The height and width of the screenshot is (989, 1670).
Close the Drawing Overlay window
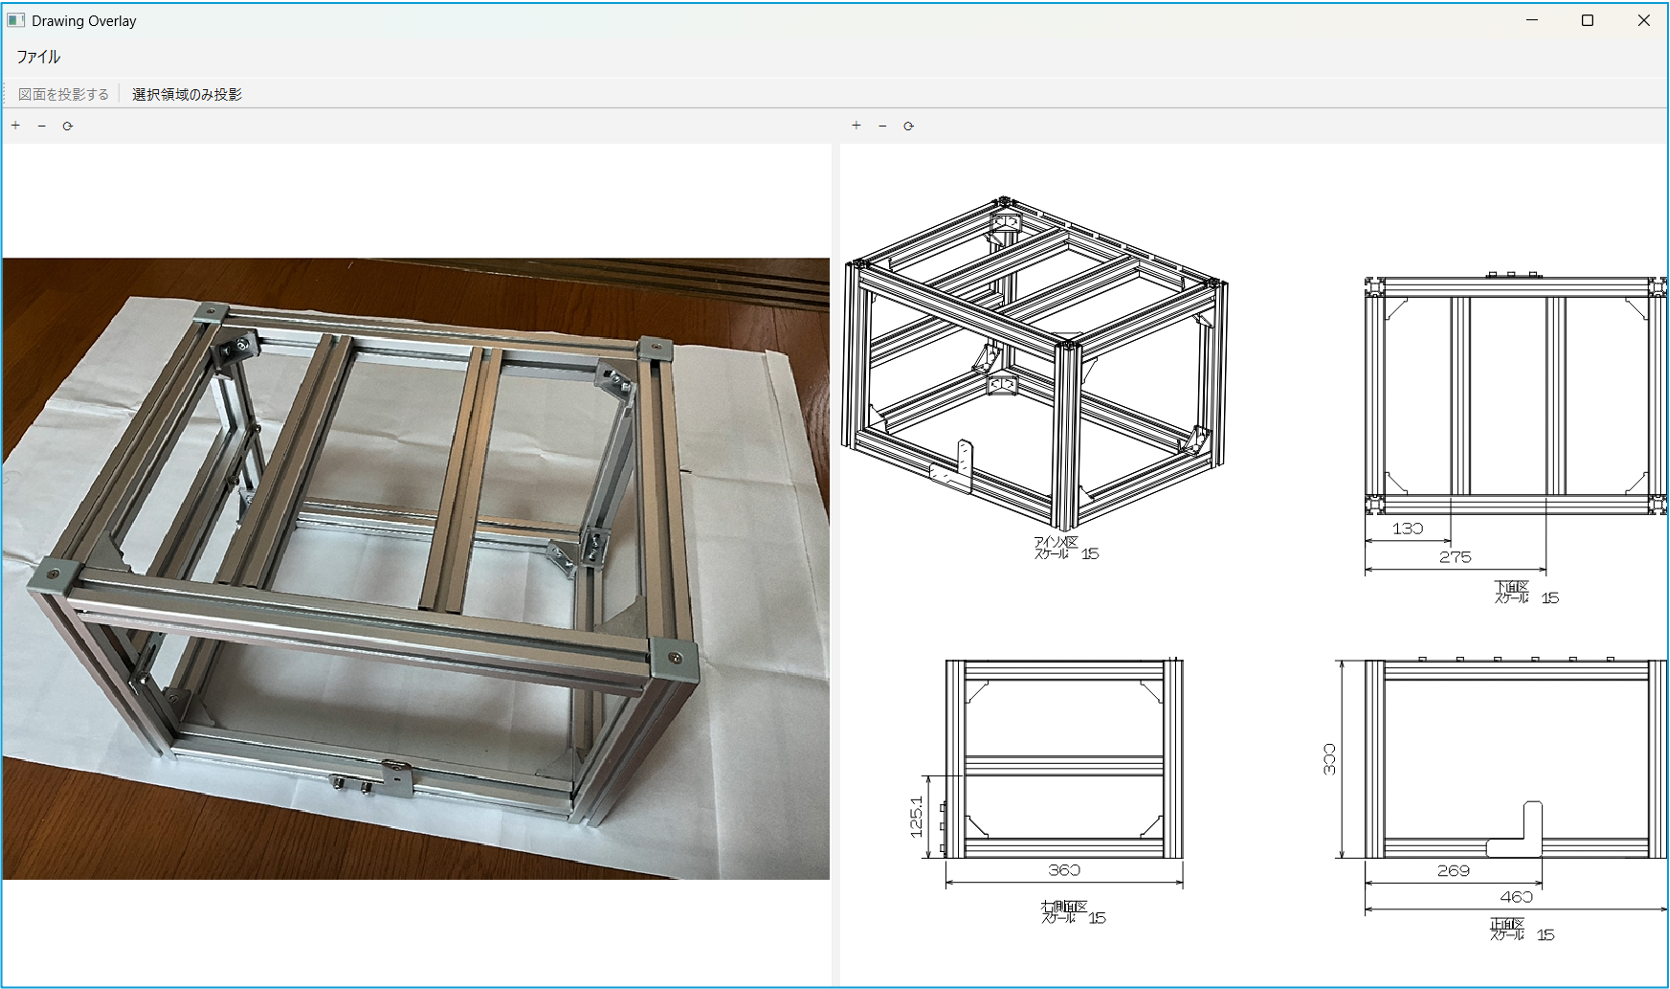[1643, 20]
